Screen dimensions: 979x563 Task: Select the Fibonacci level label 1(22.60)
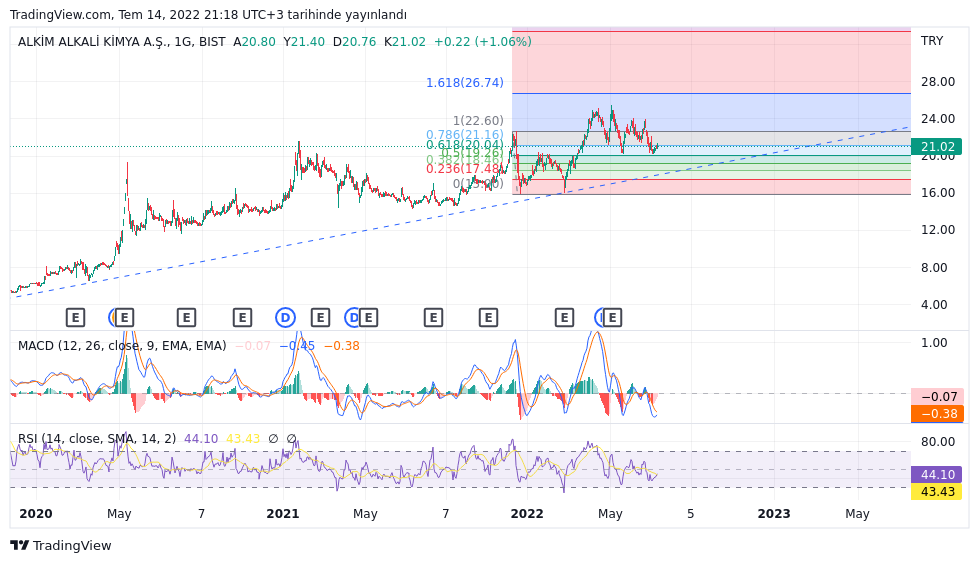pyautogui.click(x=478, y=120)
